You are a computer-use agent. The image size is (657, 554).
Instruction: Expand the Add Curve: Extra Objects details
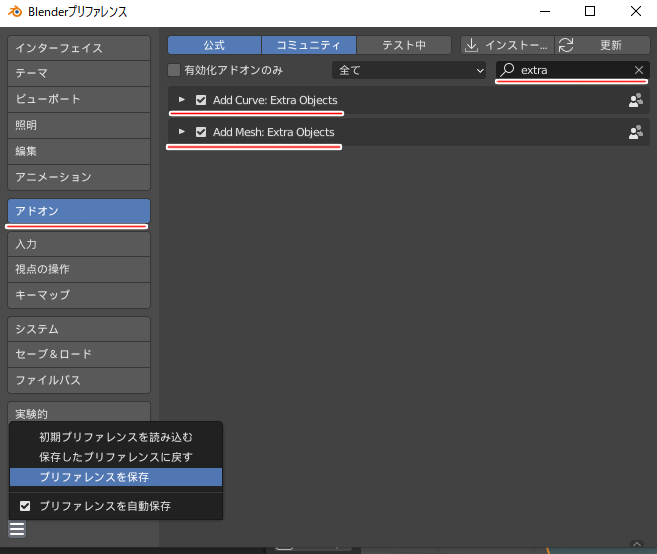[181, 101]
